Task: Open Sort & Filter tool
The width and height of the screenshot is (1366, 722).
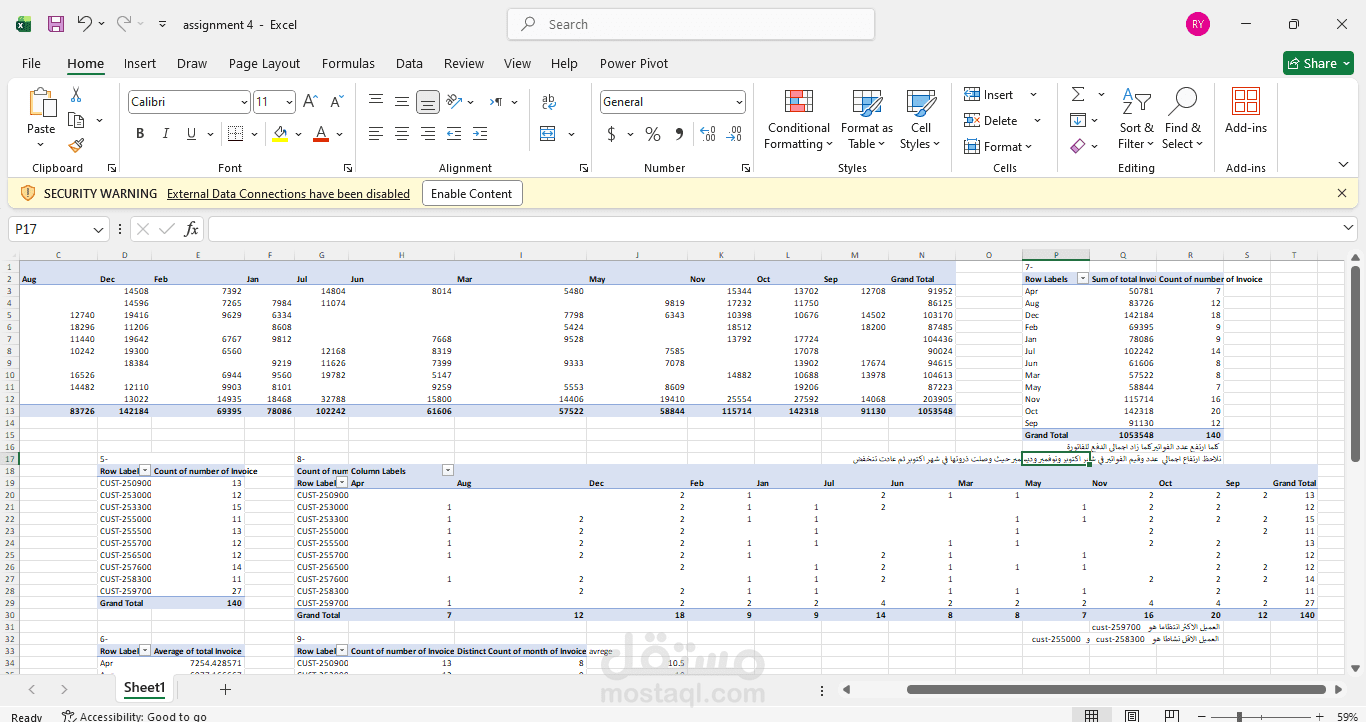Action: [x=1136, y=119]
